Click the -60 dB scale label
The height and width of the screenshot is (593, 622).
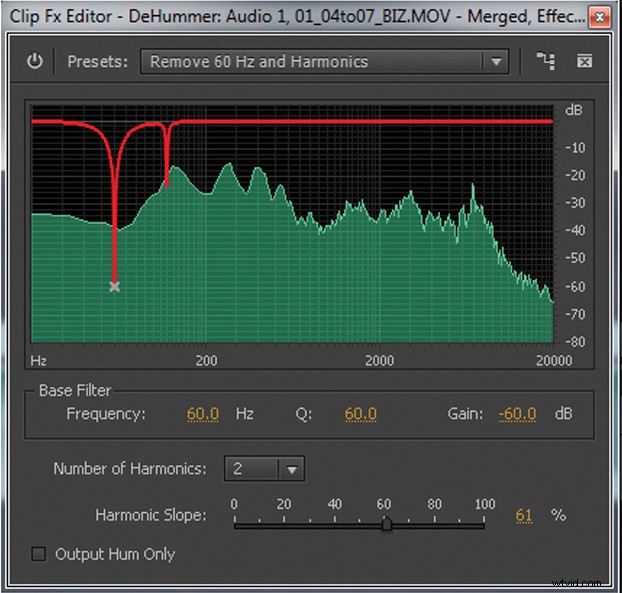click(x=575, y=286)
